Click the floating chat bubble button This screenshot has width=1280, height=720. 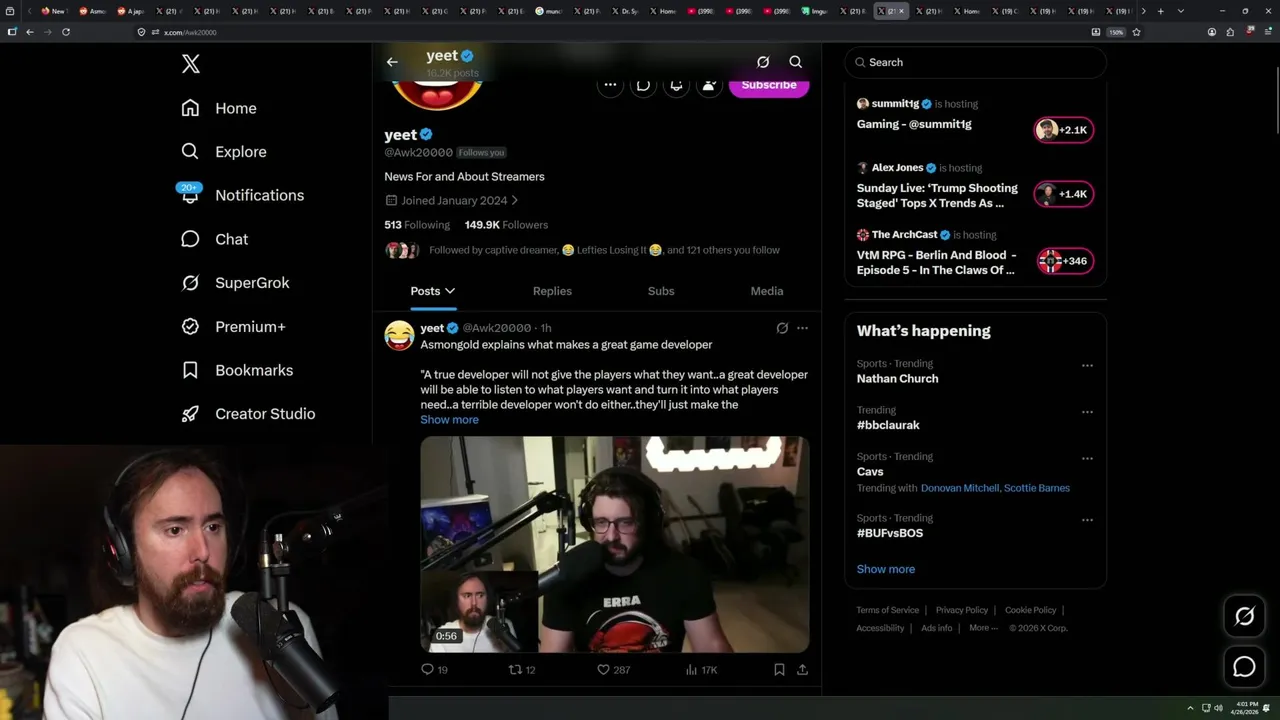pos(1244,667)
